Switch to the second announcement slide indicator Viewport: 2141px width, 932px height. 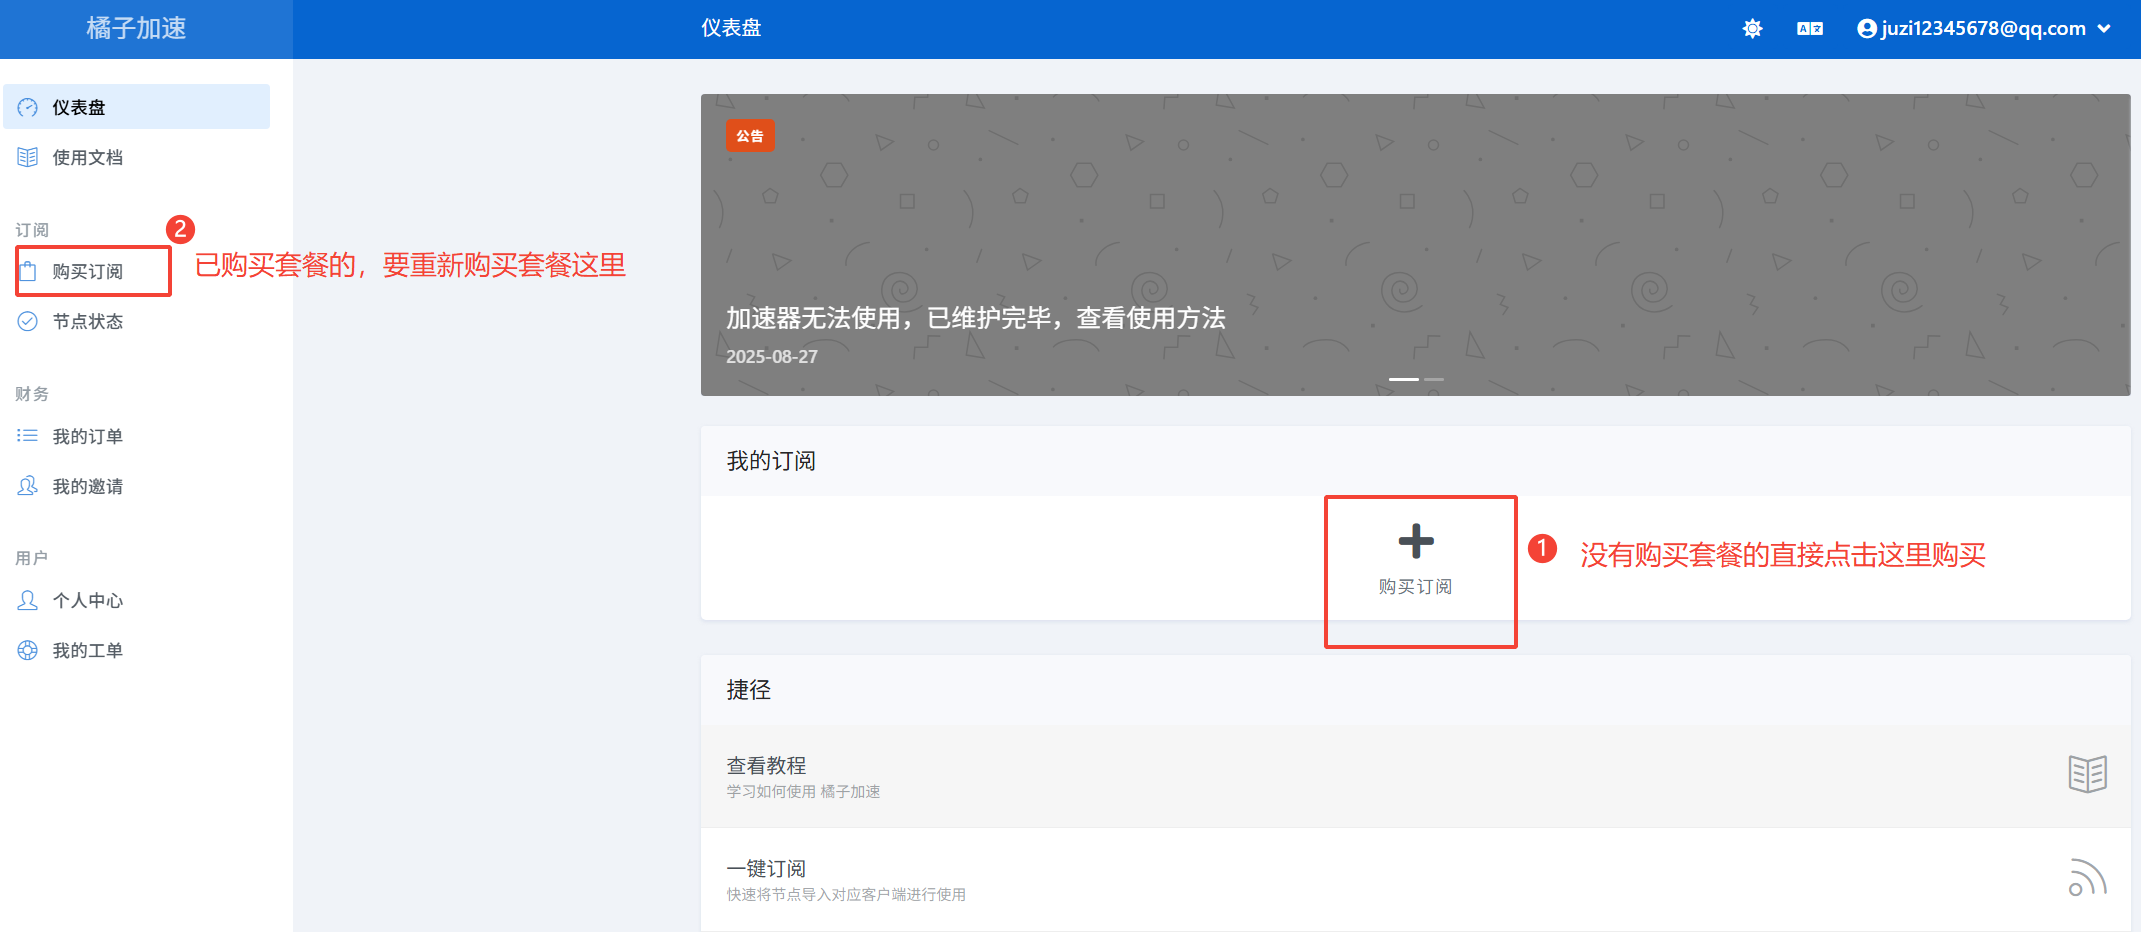tap(1434, 379)
